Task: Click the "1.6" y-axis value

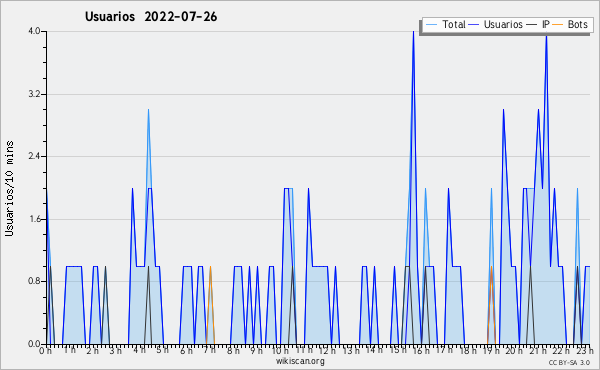Action: (34, 219)
